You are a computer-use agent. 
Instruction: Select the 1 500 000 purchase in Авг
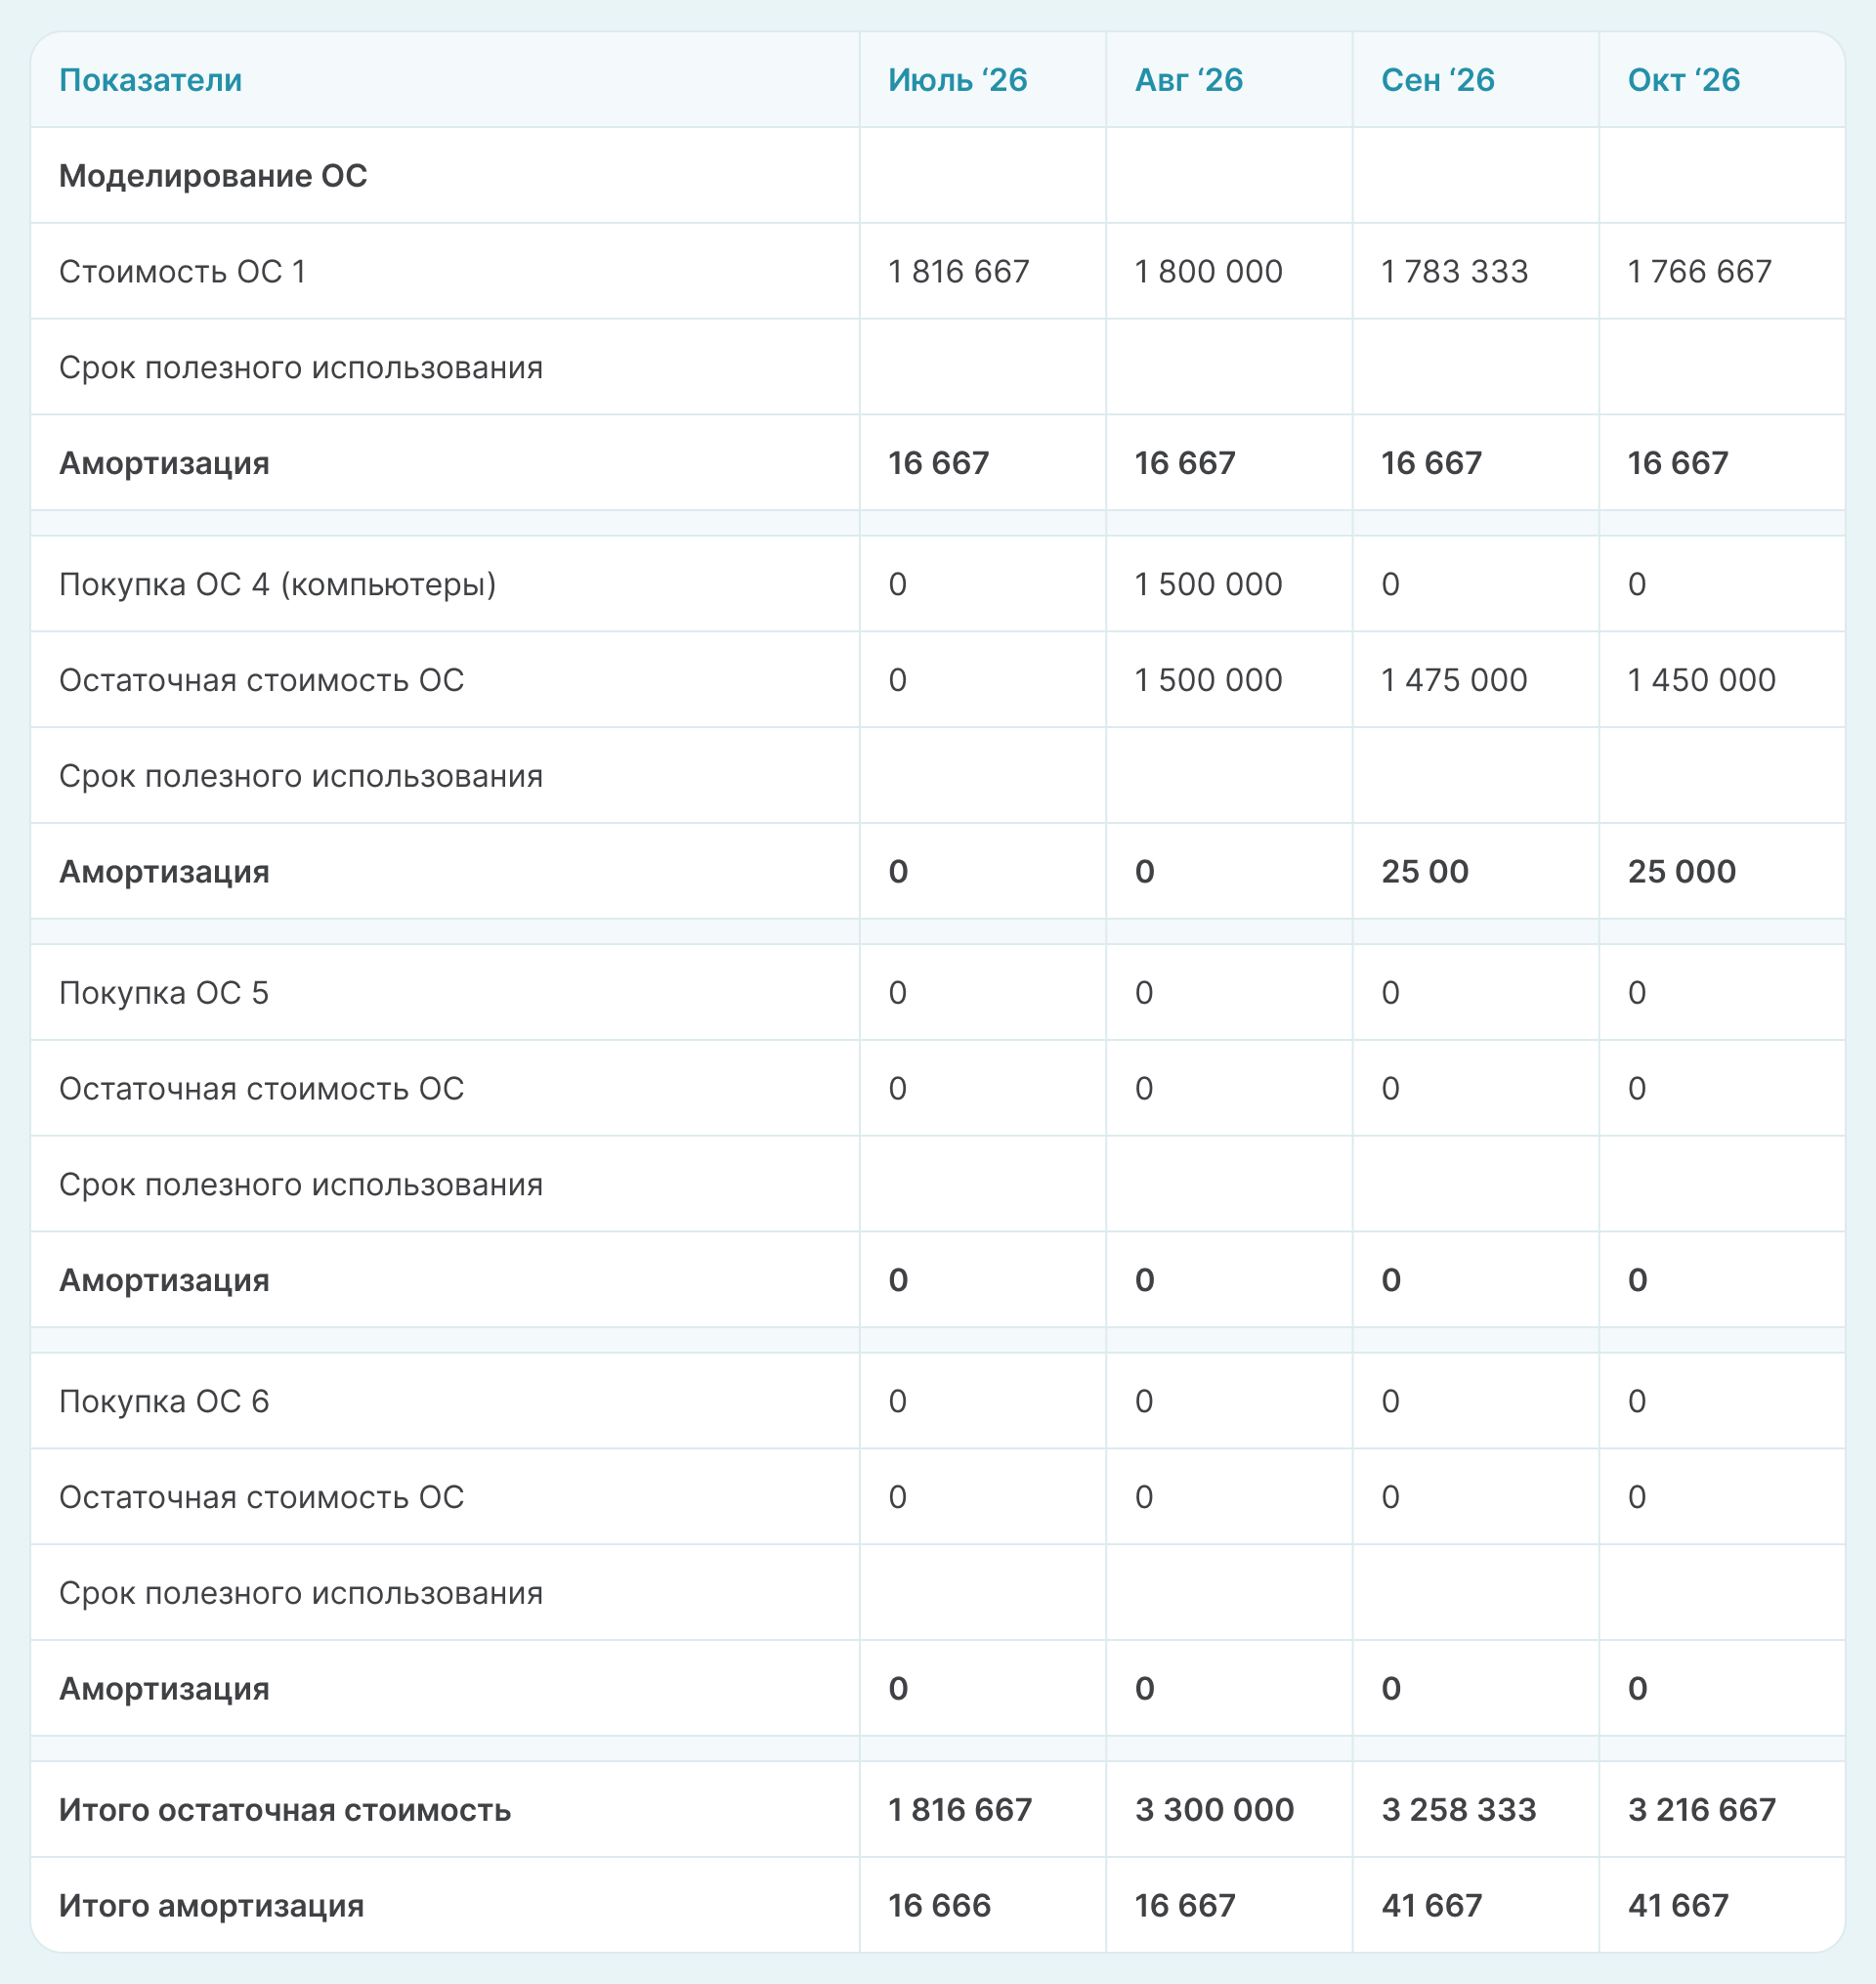[1208, 584]
